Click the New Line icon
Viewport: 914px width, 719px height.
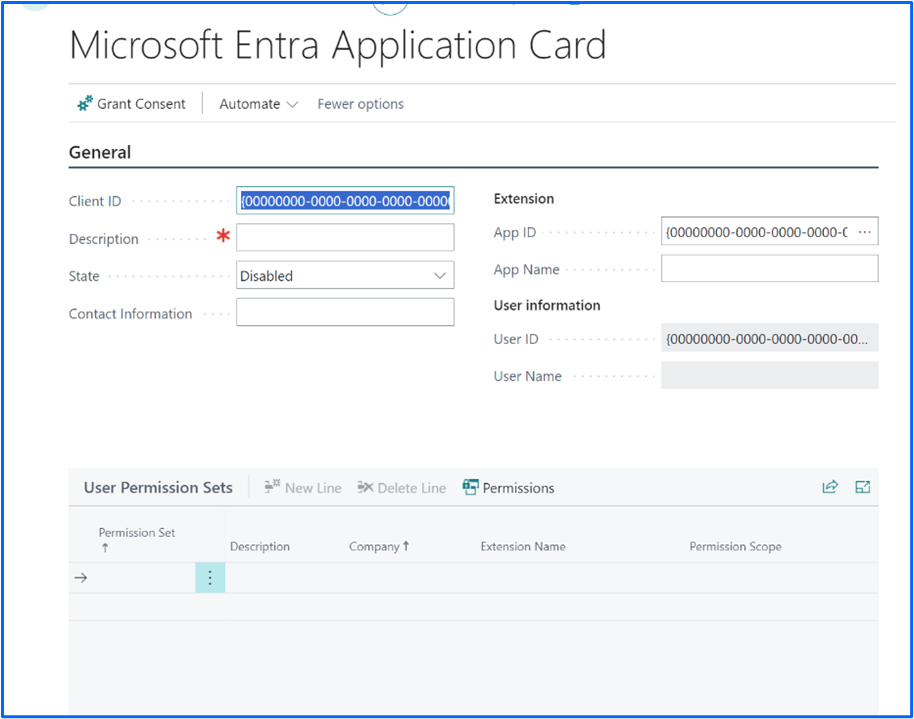(272, 486)
